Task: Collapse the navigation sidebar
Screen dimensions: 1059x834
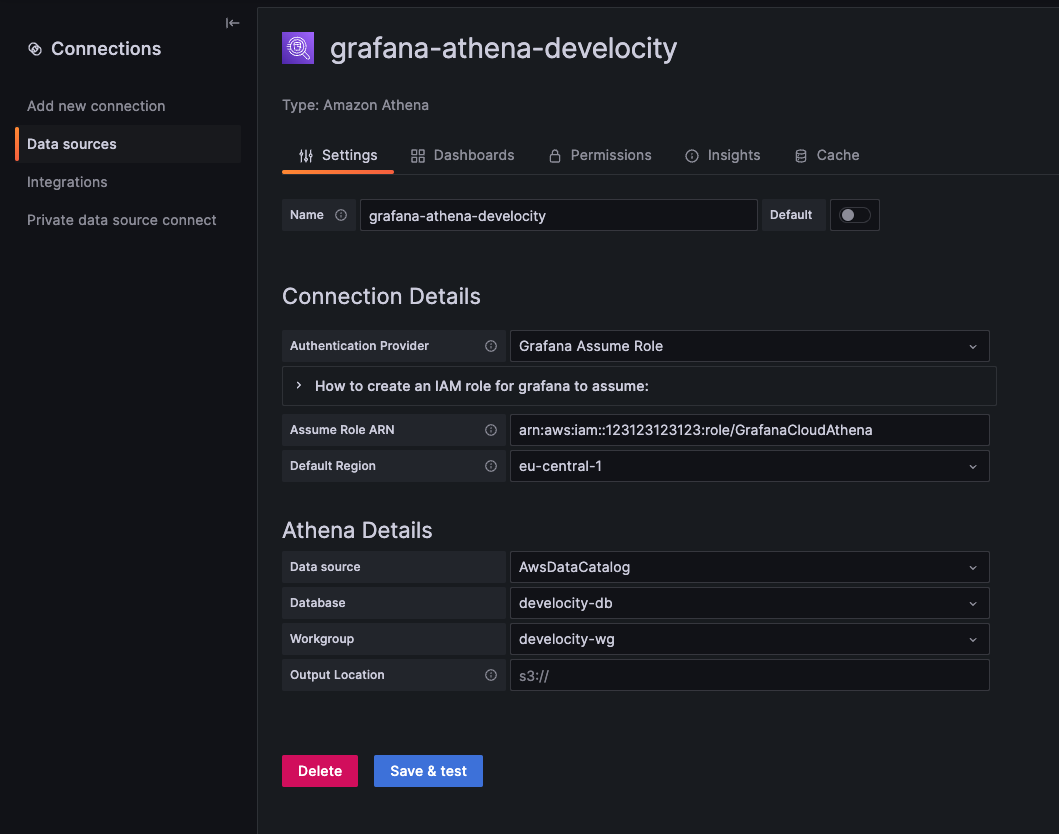Action: (x=232, y=22)
